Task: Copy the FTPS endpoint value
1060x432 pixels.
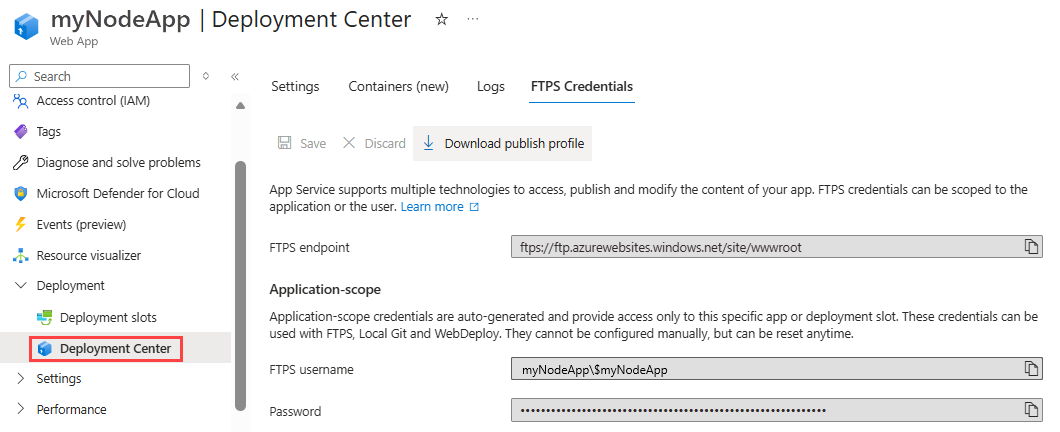Action: click(x=1031, y=247)
